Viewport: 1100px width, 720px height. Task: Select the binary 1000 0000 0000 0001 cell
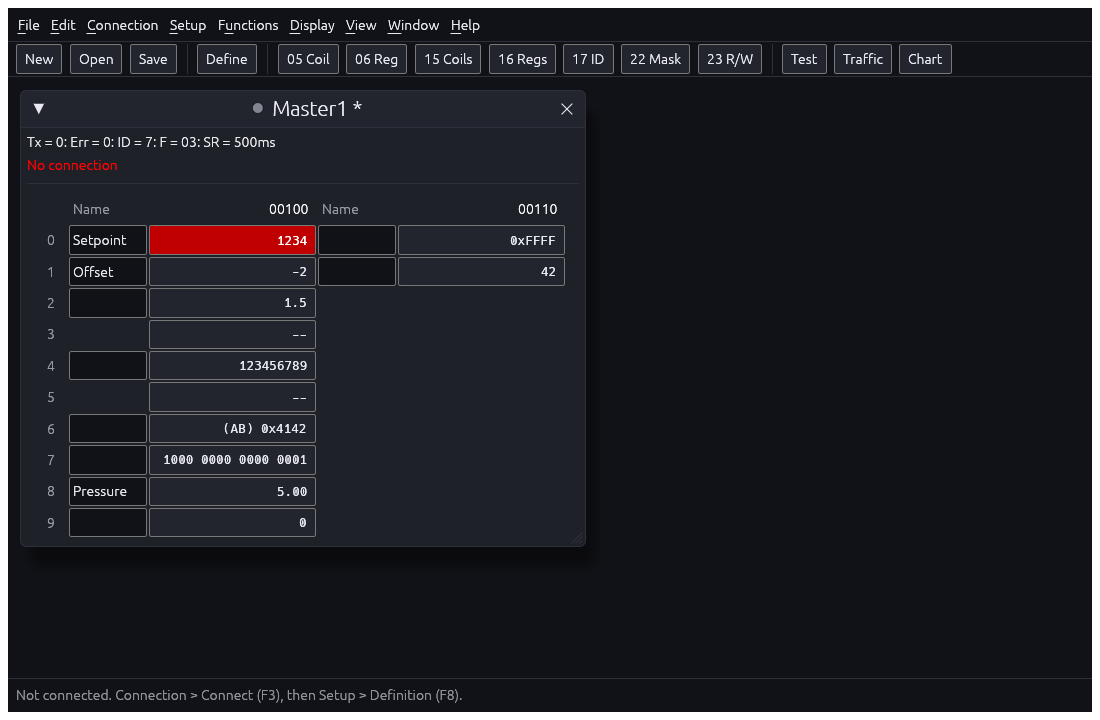coord(232,460)
